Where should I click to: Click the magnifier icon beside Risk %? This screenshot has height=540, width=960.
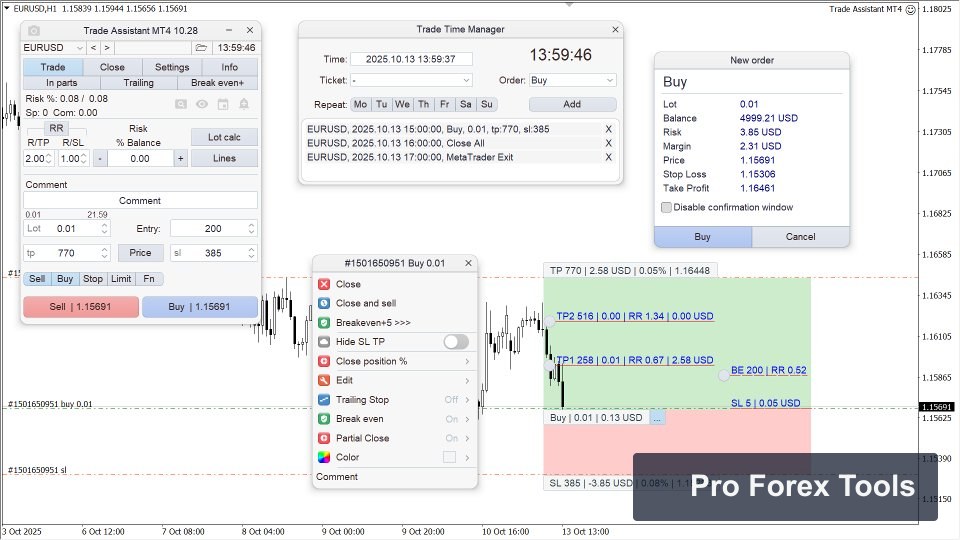click(x=181, y=104)
